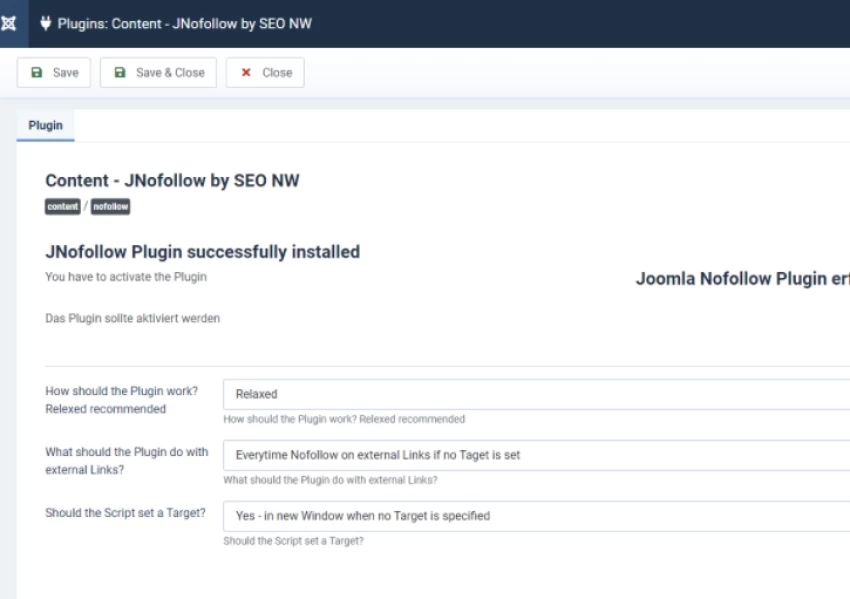Click label 'How should the Plugin work?'
The height and width of the screenshot is (599, 850).
click(x=121, y=400)
